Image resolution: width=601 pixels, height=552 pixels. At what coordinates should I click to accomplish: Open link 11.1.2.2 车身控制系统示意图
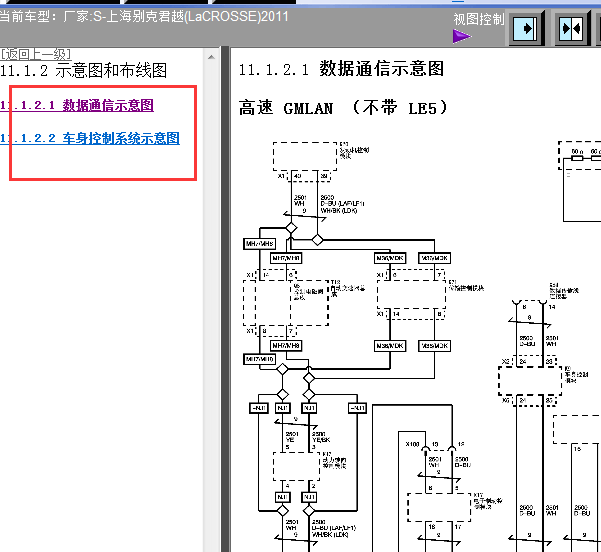pos(90,138)
